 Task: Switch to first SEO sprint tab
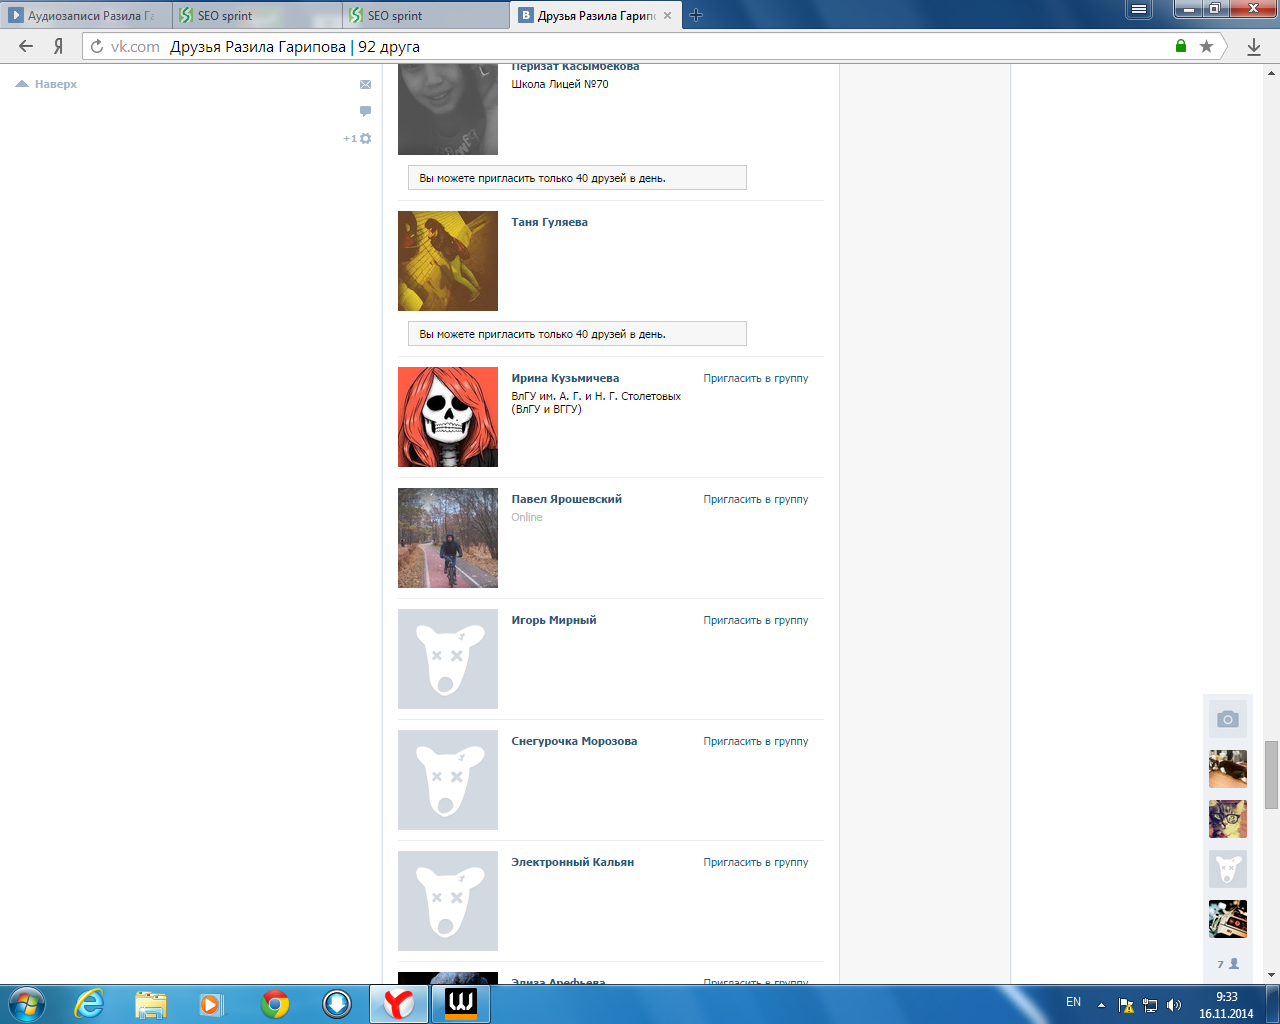pos(259,15)
